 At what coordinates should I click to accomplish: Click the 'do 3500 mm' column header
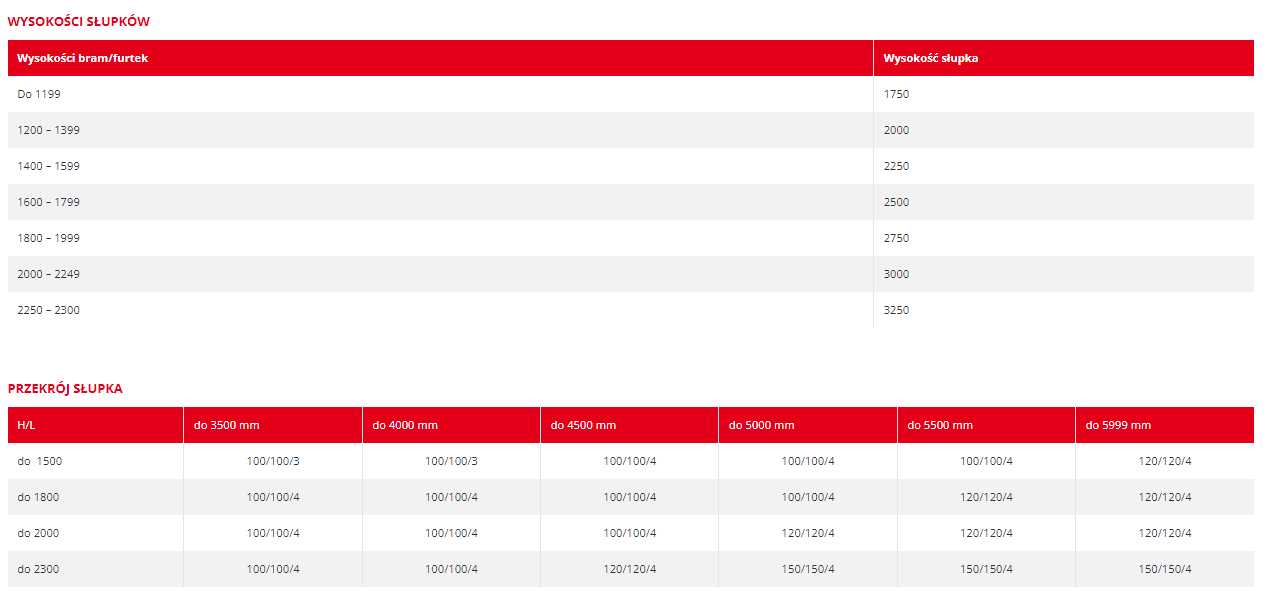point(273,425)
